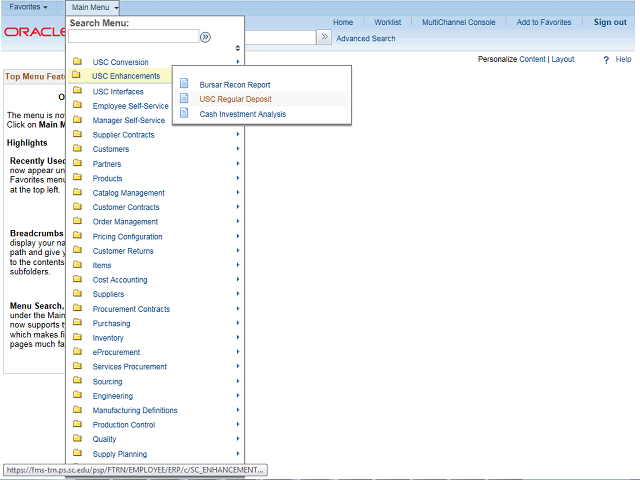640x480 pixels.
Task: Open the Main Menu dropdown
Action: 93,7
